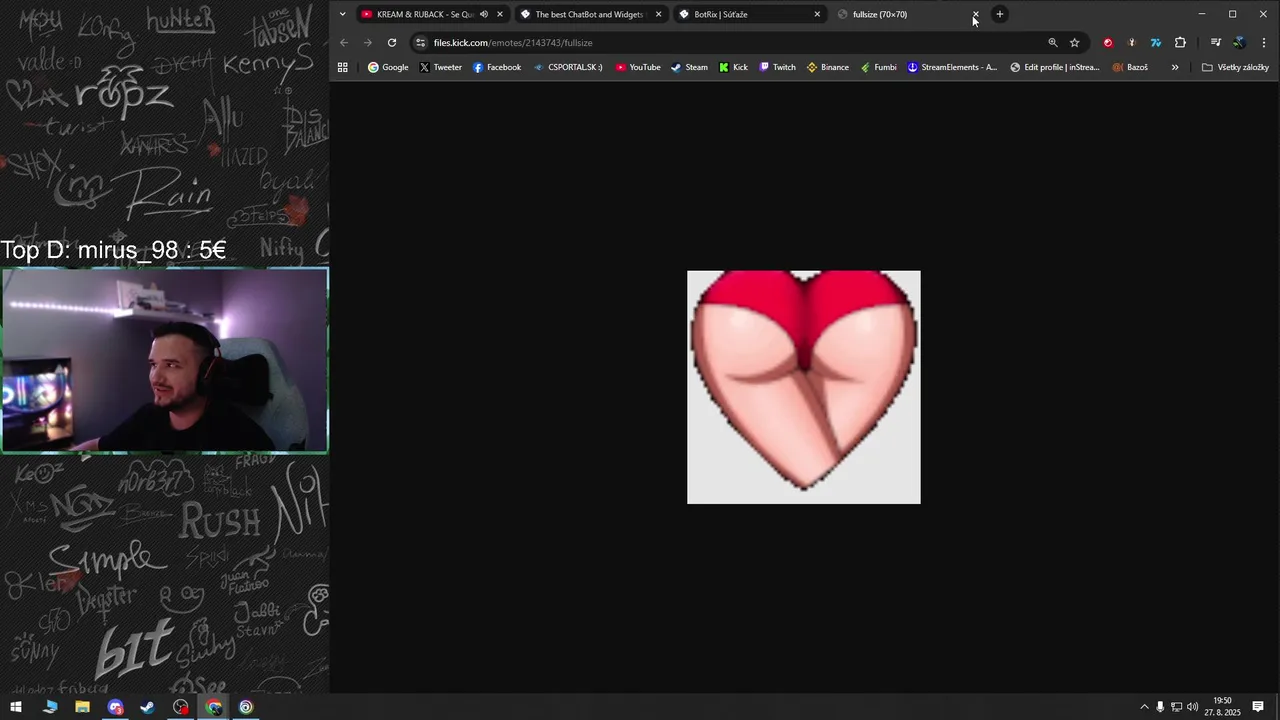Open the Windows Start menu

pos(16,707)
